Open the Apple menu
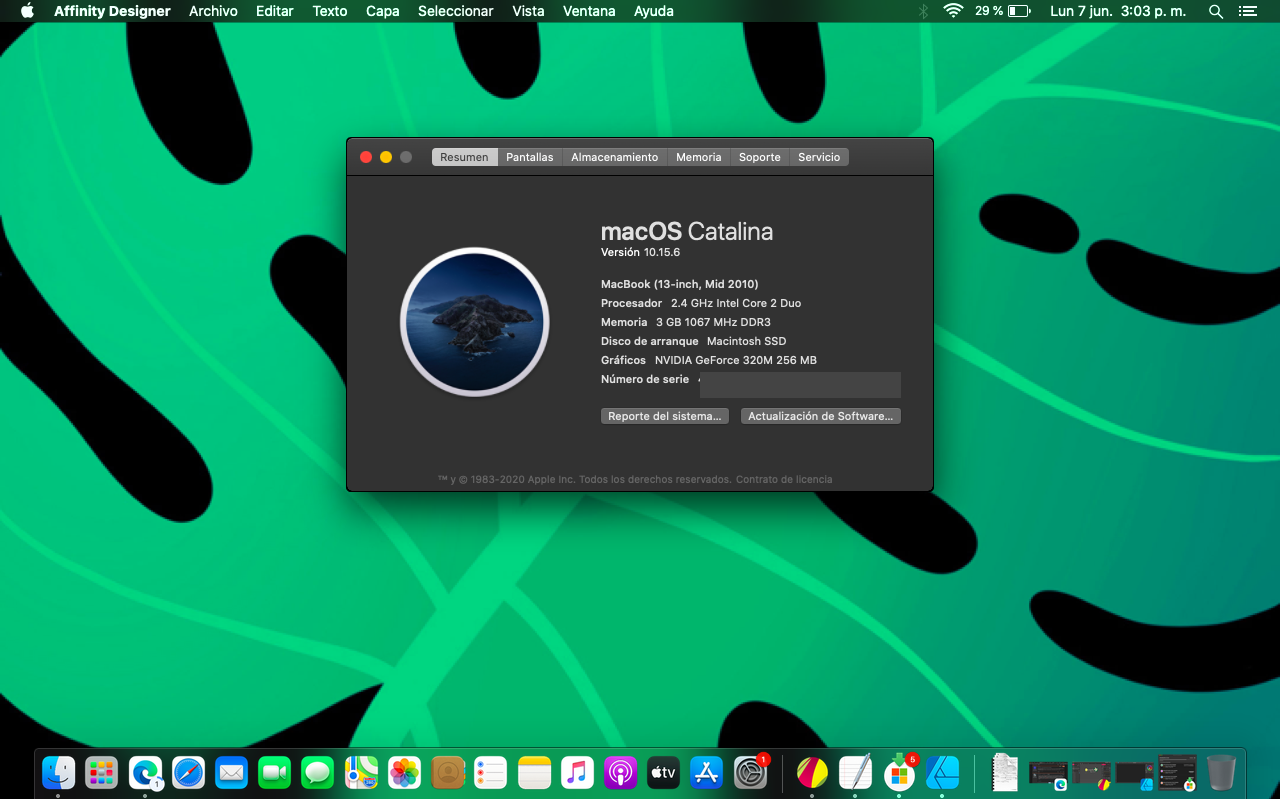 click(x=27, y=11)
